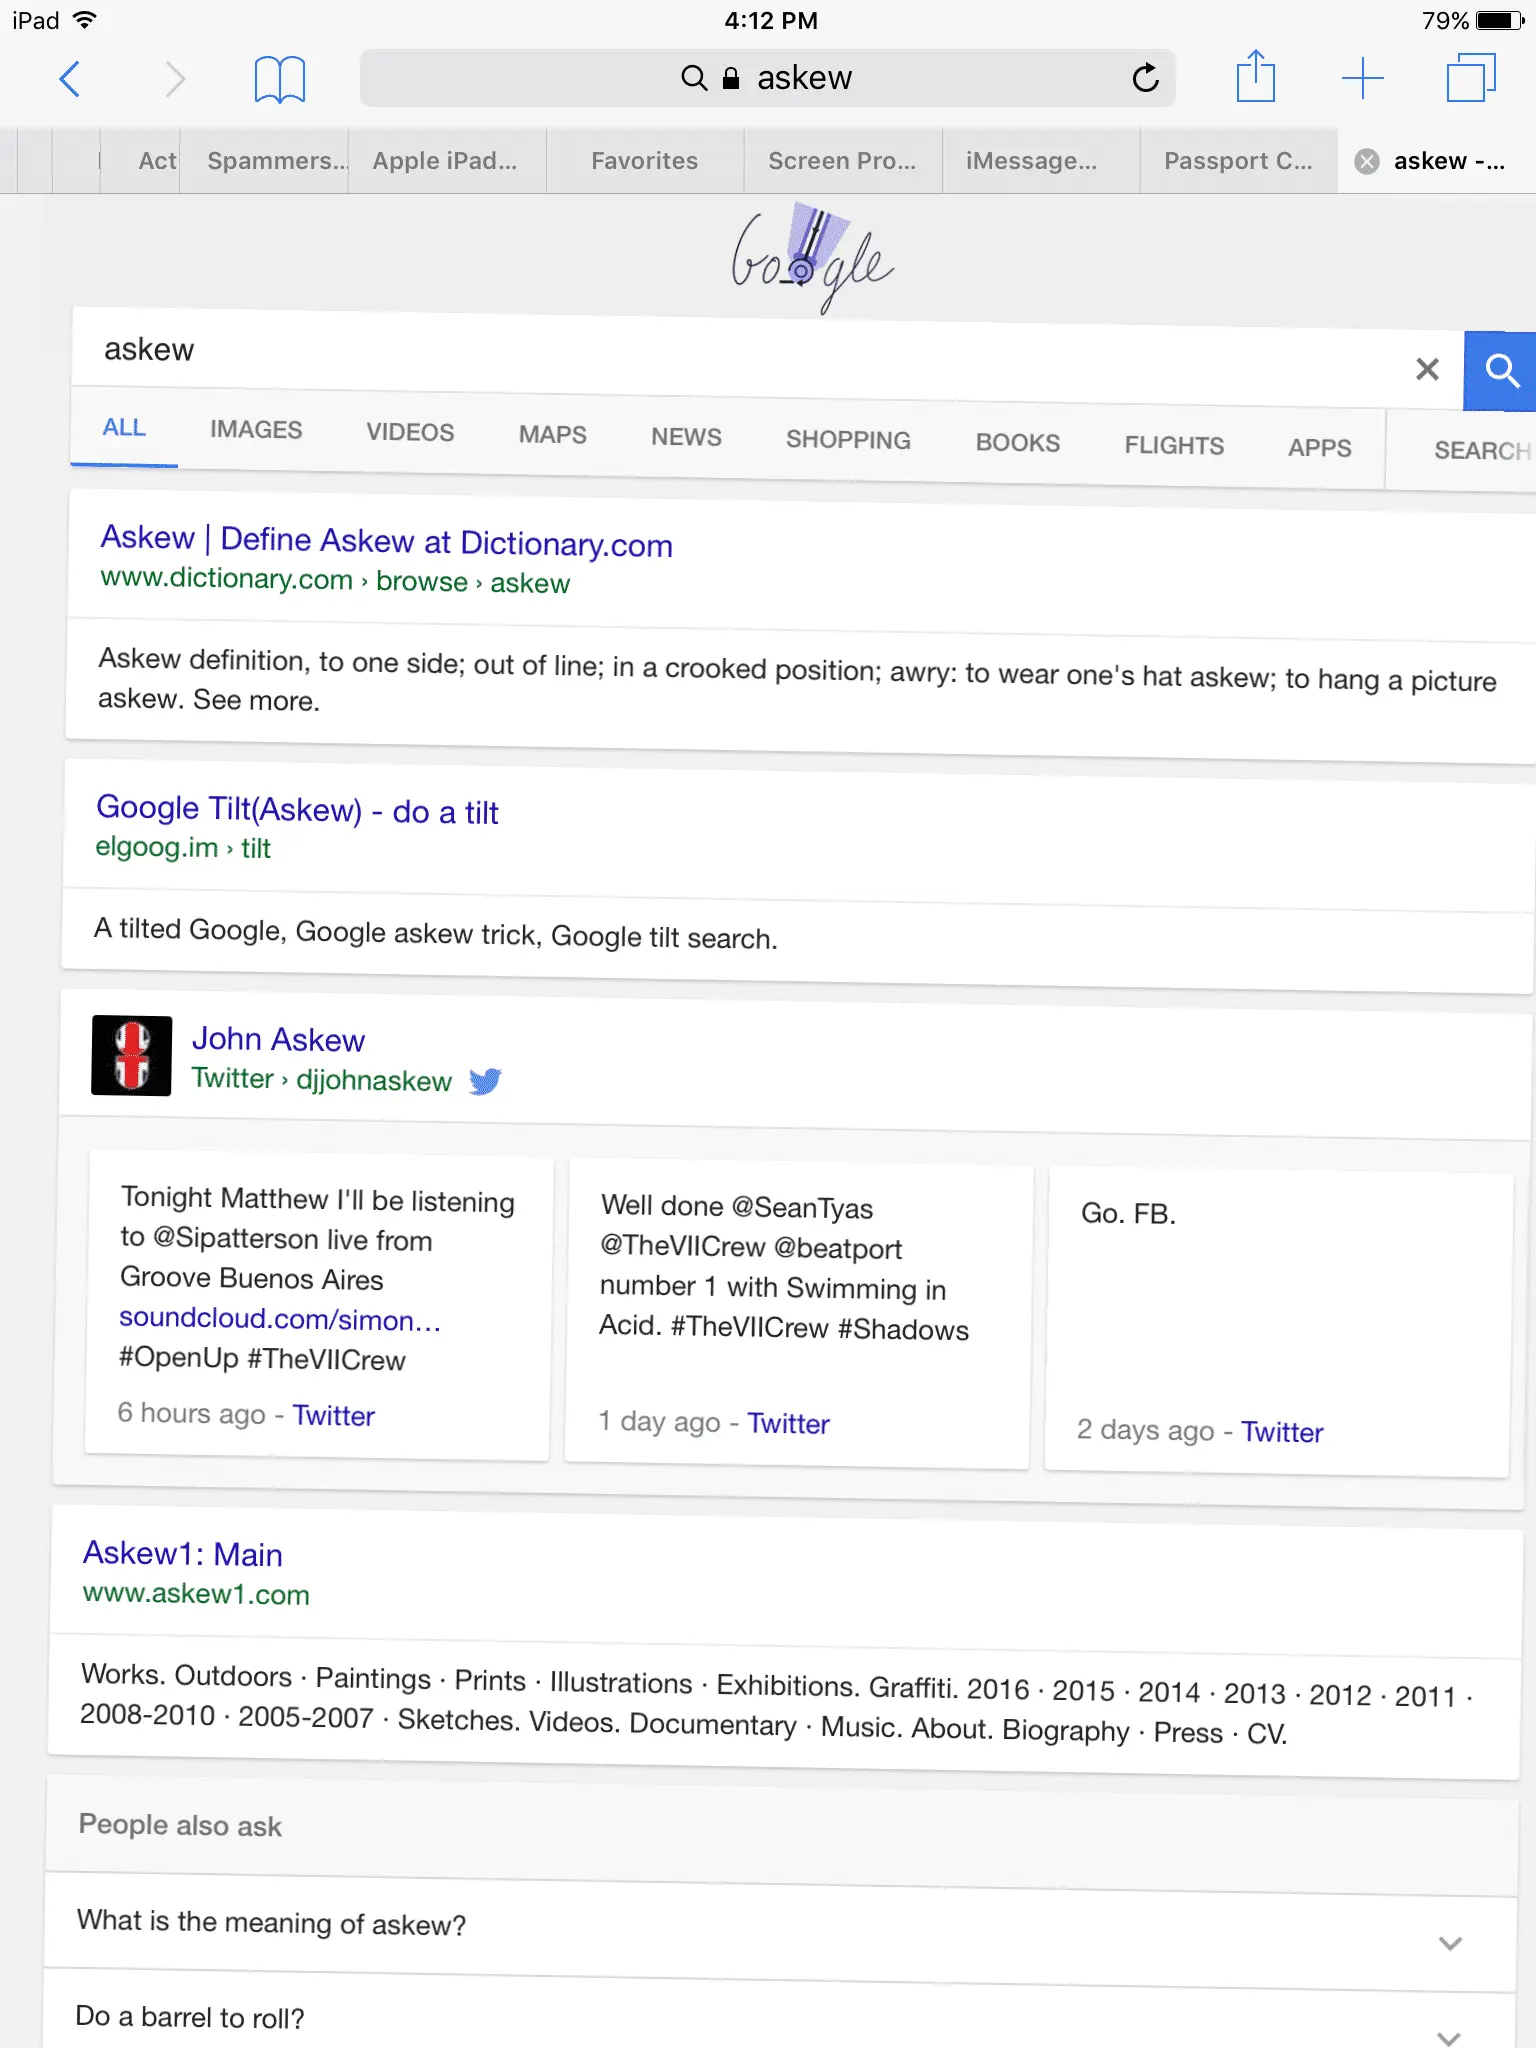The image size is (1536, 2048).
Task: Open the Google Tilt(Askew) result link
Action: (297, 810)
